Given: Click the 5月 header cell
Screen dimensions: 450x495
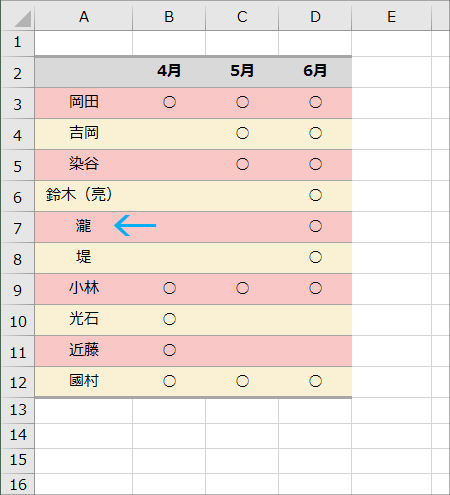Looking at the screenshot, I should (242, 72).
